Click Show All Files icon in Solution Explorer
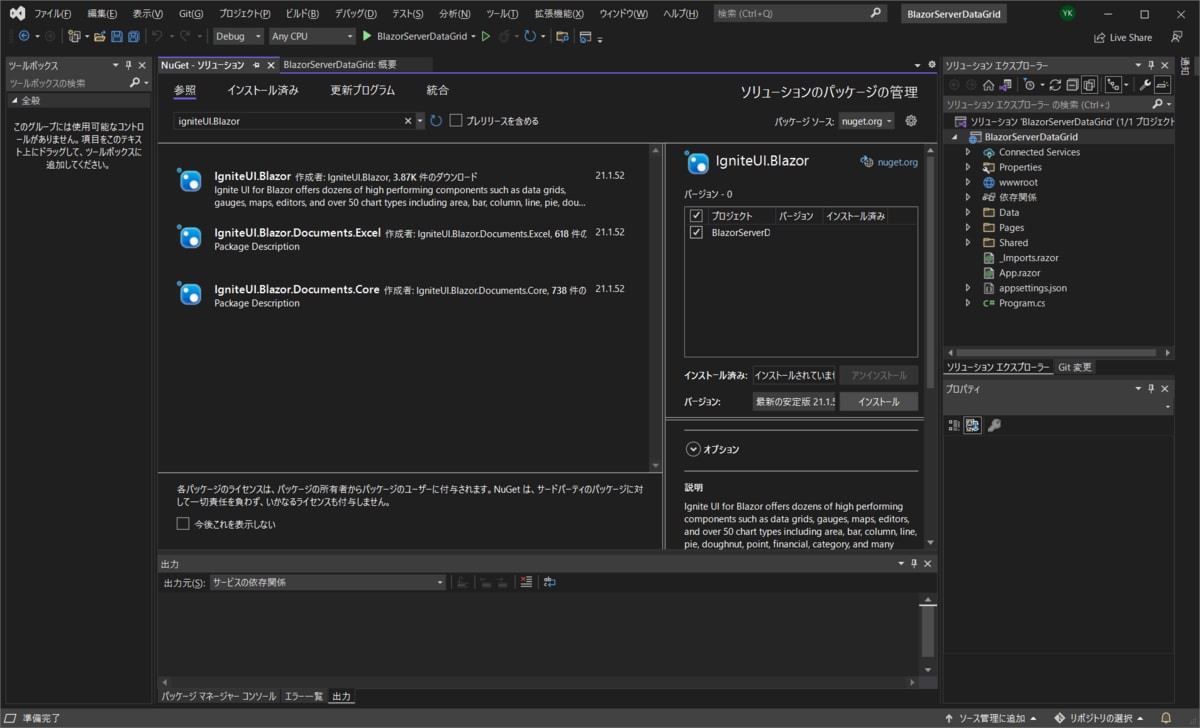The height and width of the screenshot is (728, 1200). click(x=1089, y=85)
